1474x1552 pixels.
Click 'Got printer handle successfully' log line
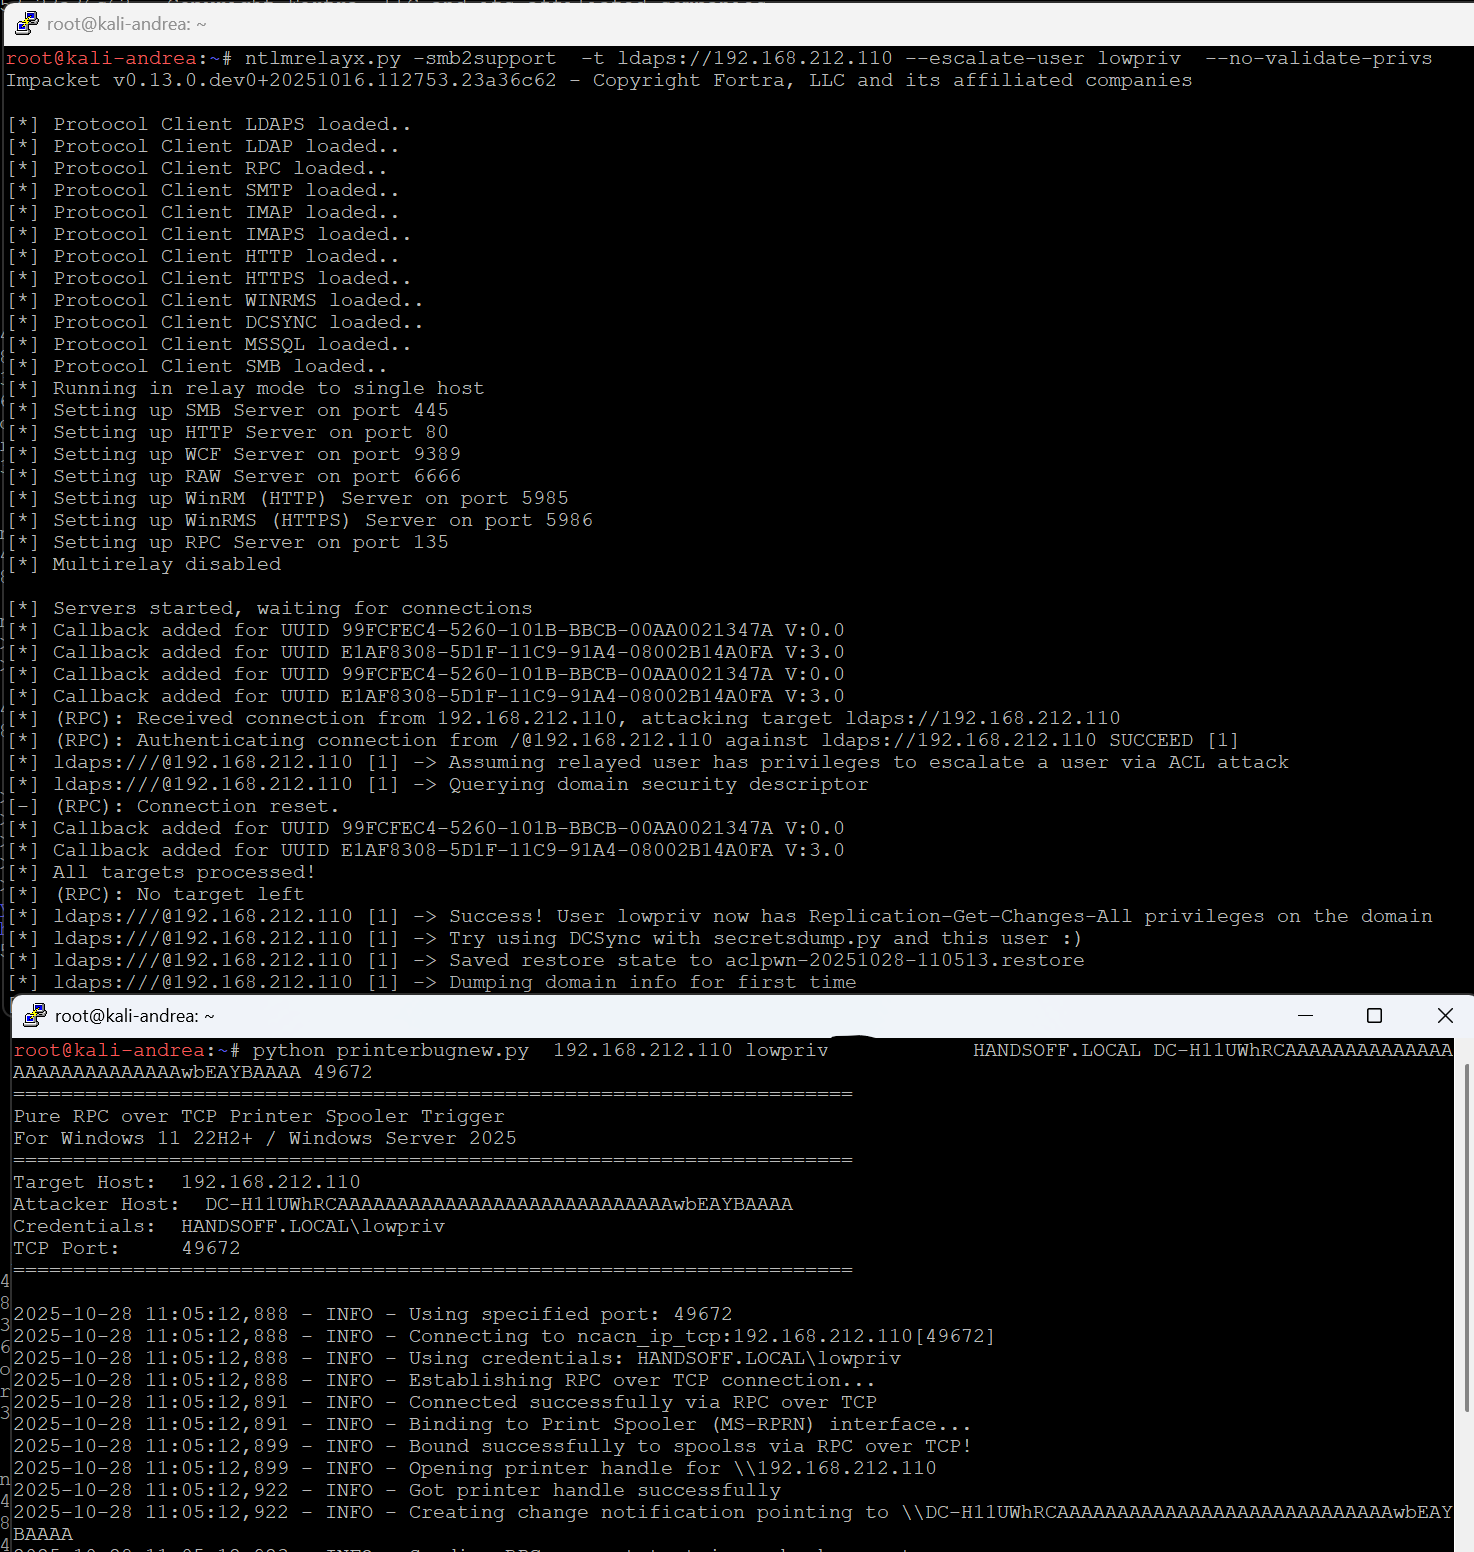(397, 1490)
